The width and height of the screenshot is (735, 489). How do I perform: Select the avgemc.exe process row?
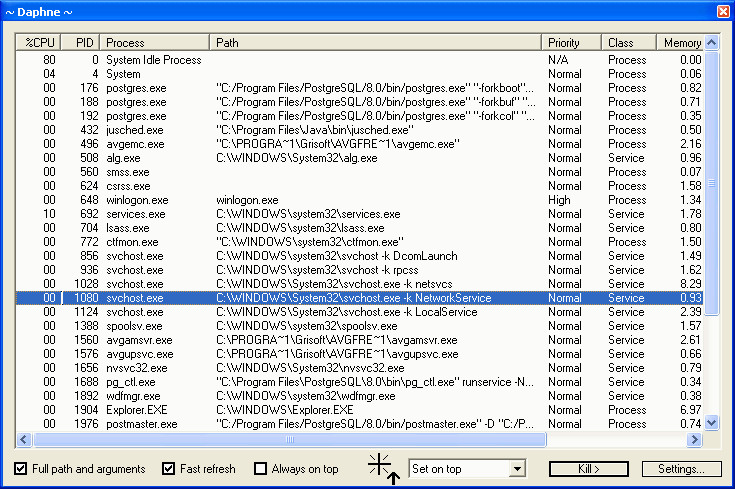click(x=360, y=144)
